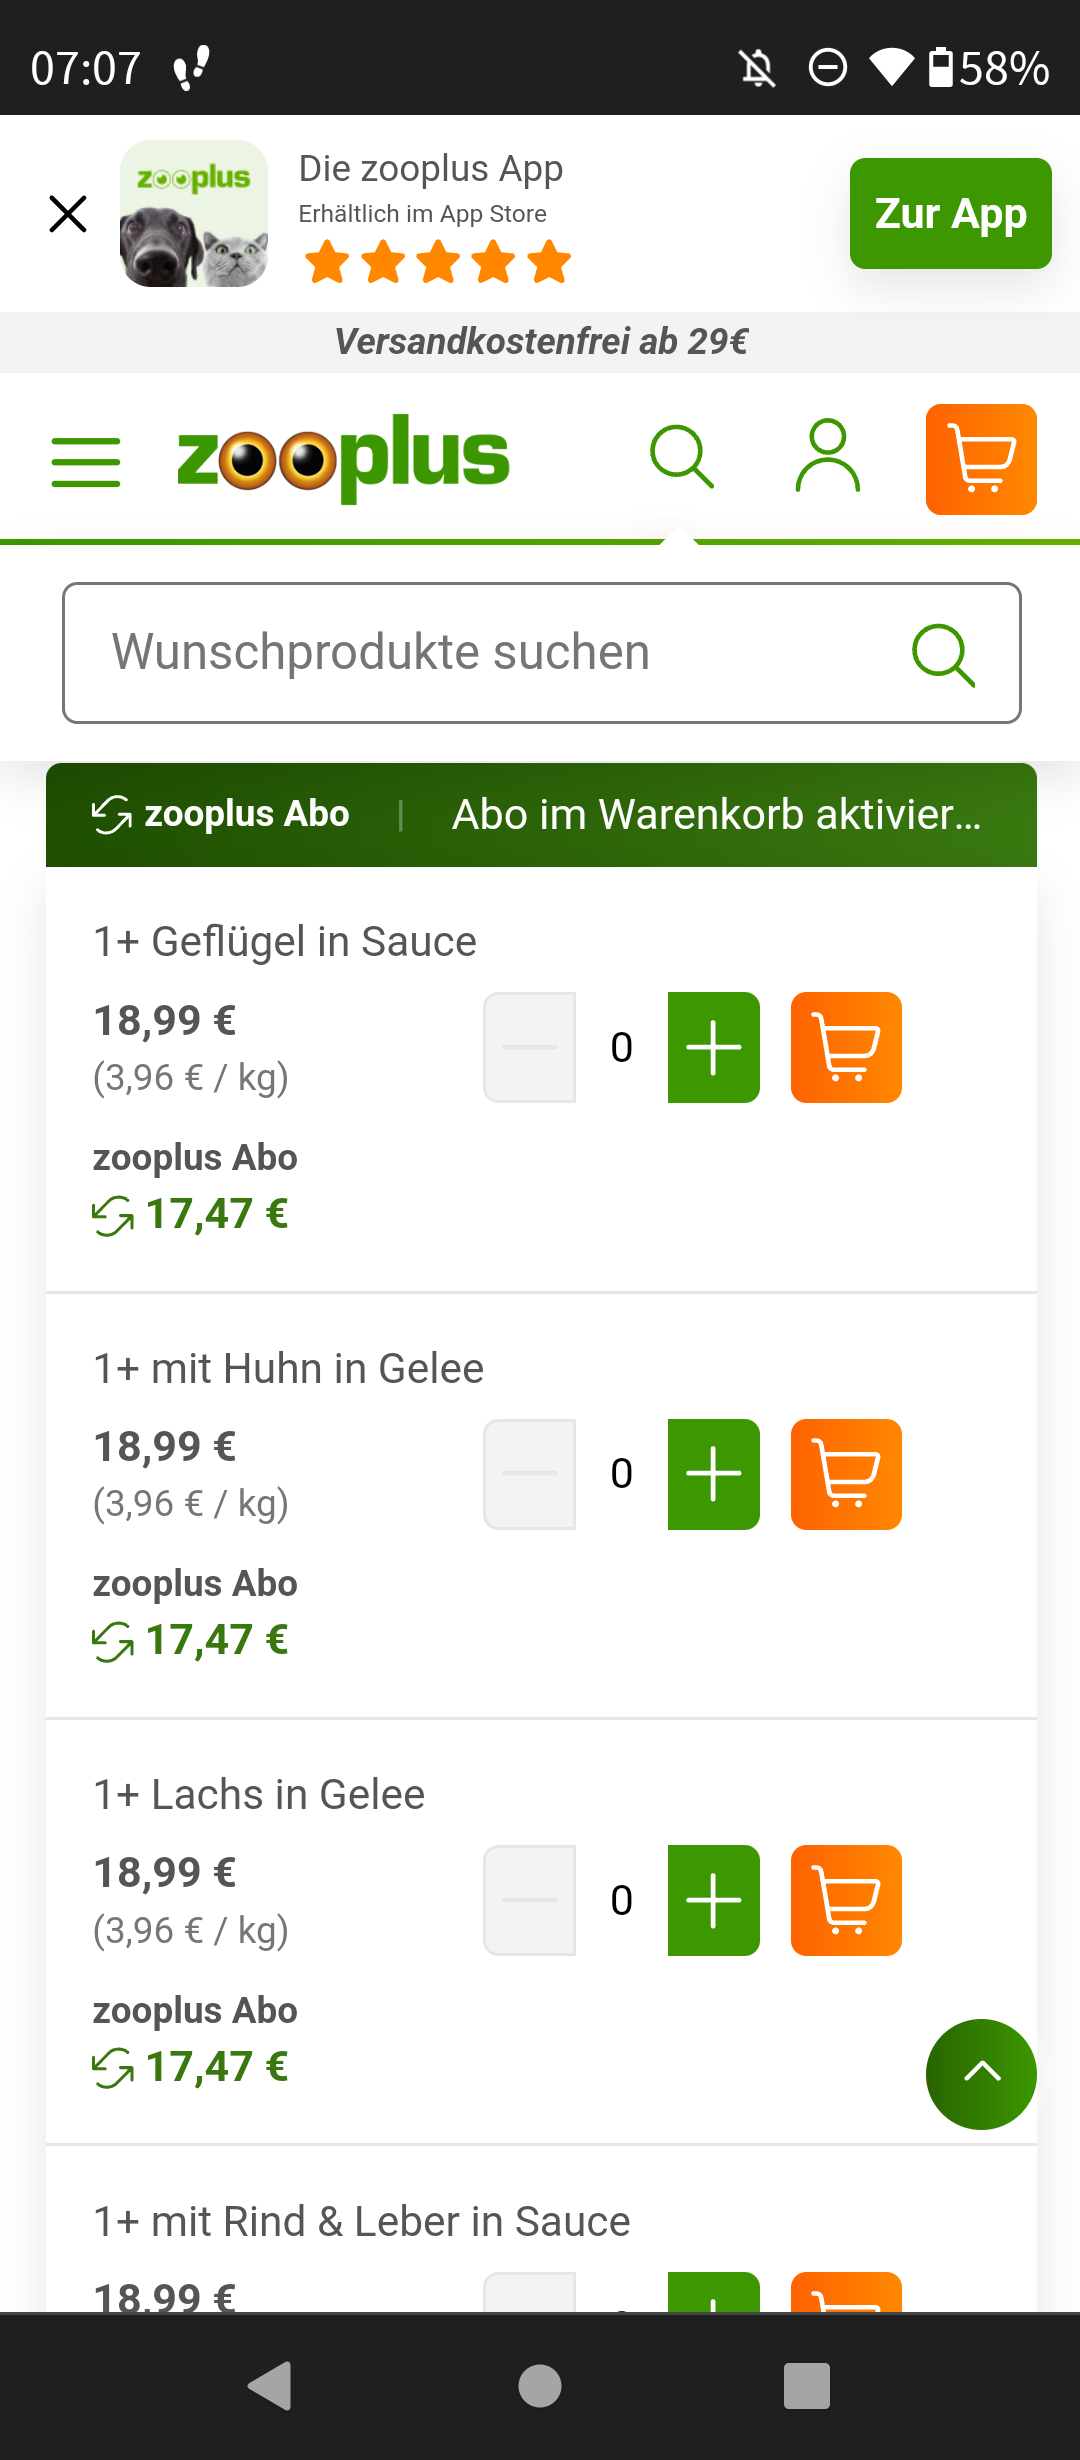This screenshot has width=1080, height=2460.
Task: Submit search with magnifier in search box
Action: 943,655
